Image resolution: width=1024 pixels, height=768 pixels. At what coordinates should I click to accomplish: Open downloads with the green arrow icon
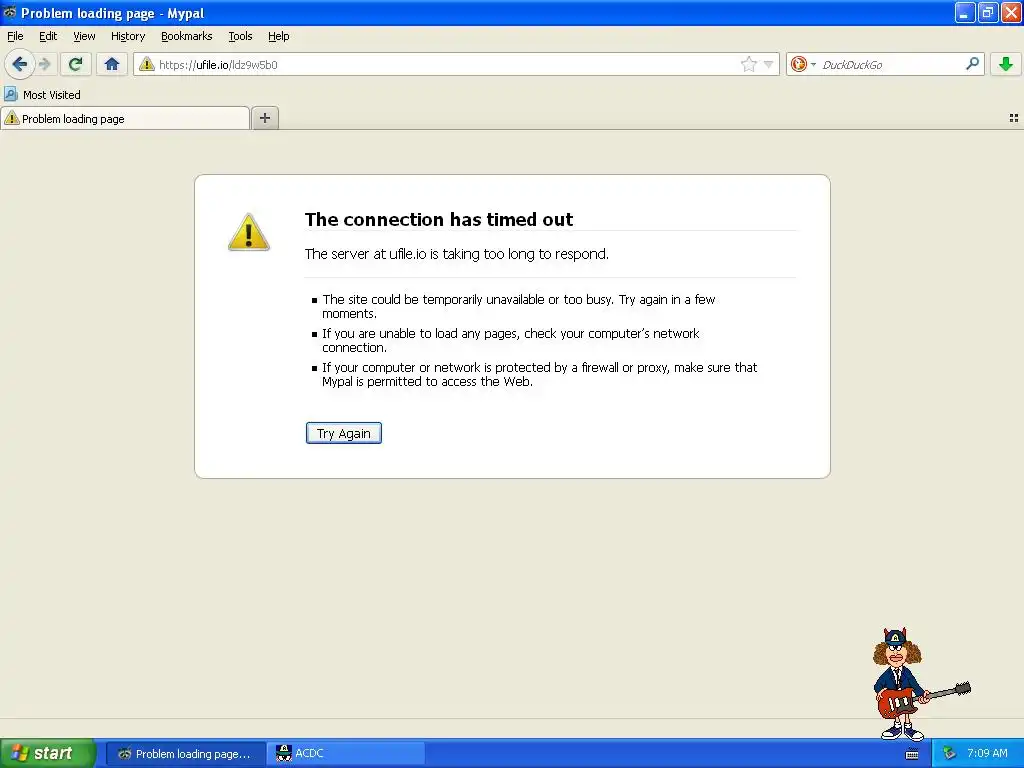tap(1006, 64)
